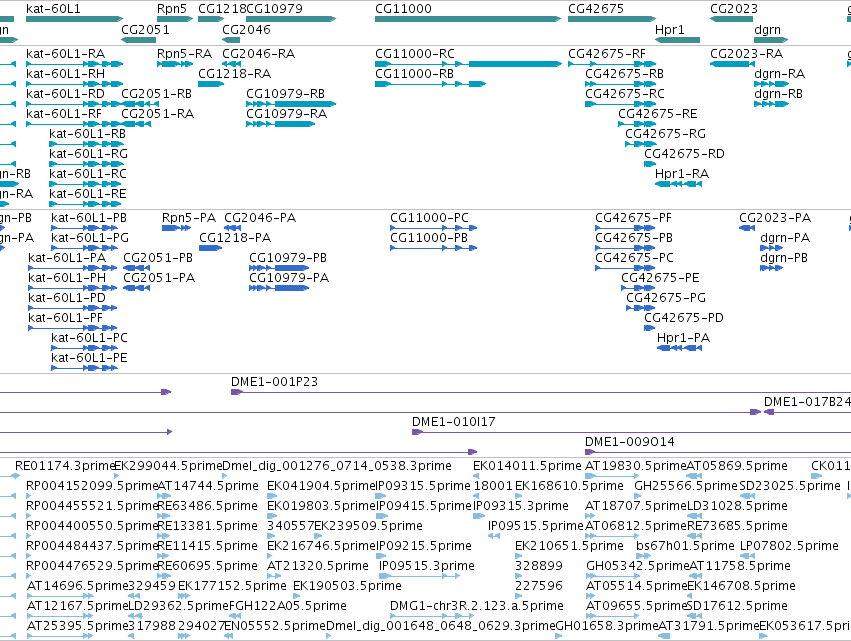Click the CG42675-RF transcript label
Image resolution: width=851 pixels, height=641 pixels.
[607, 54]
